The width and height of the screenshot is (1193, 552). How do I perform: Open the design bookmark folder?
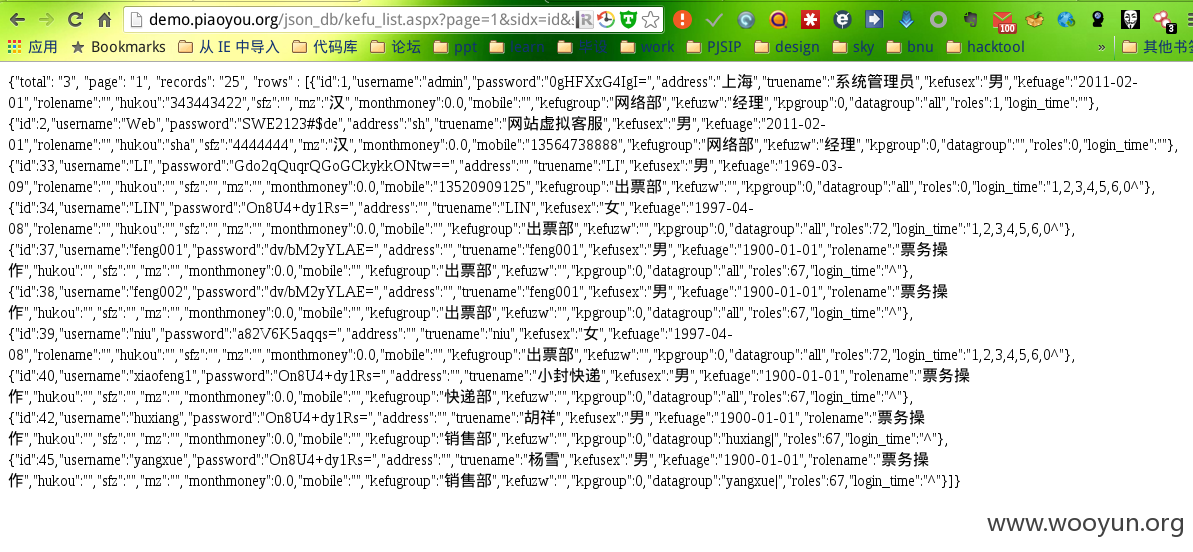click(787, 47)
